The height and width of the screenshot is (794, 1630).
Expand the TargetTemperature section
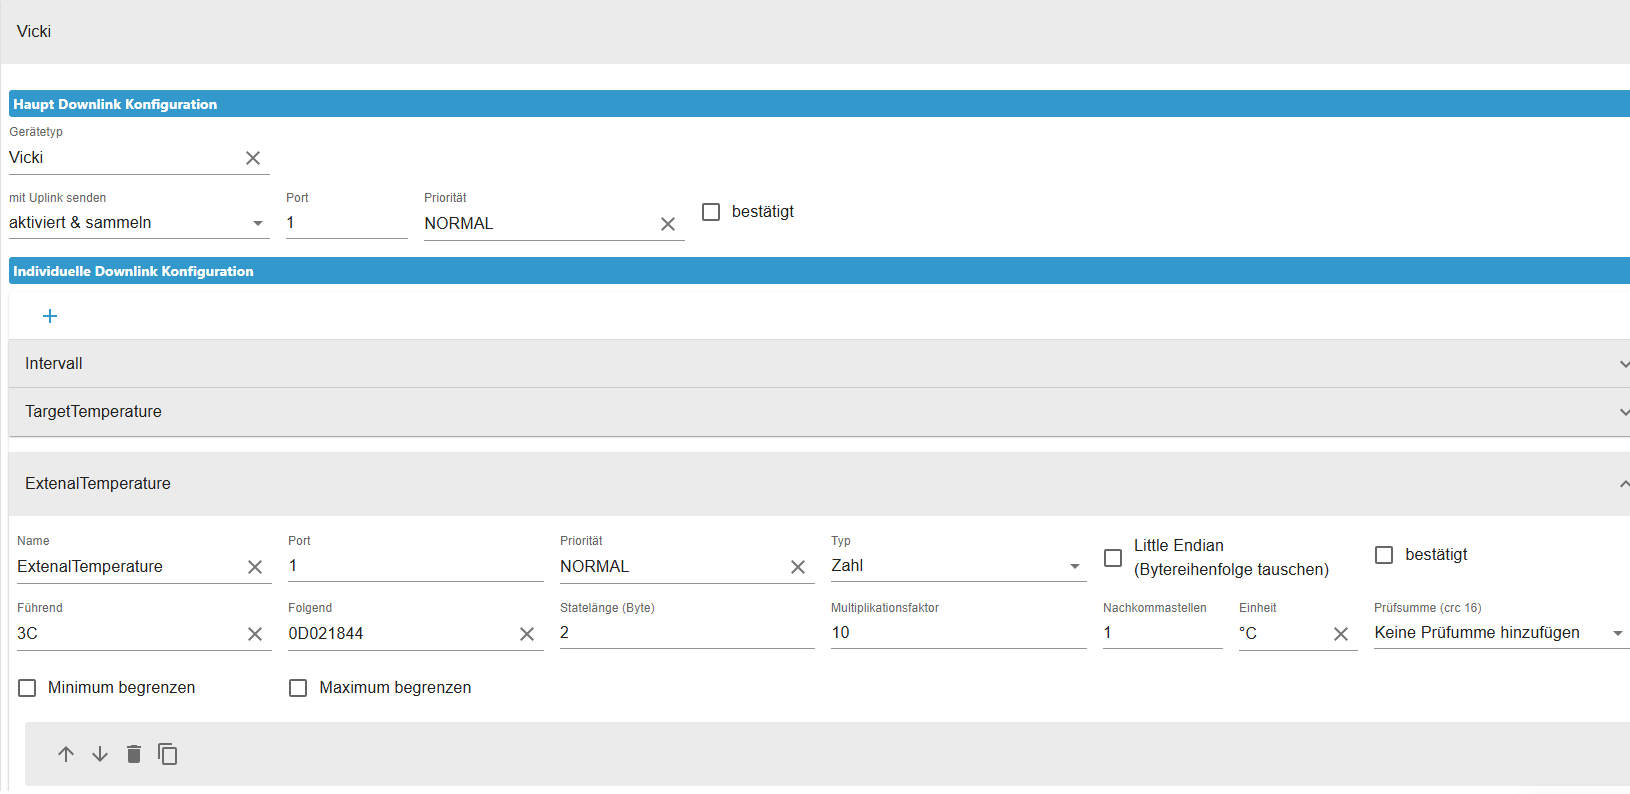(819, 412)
